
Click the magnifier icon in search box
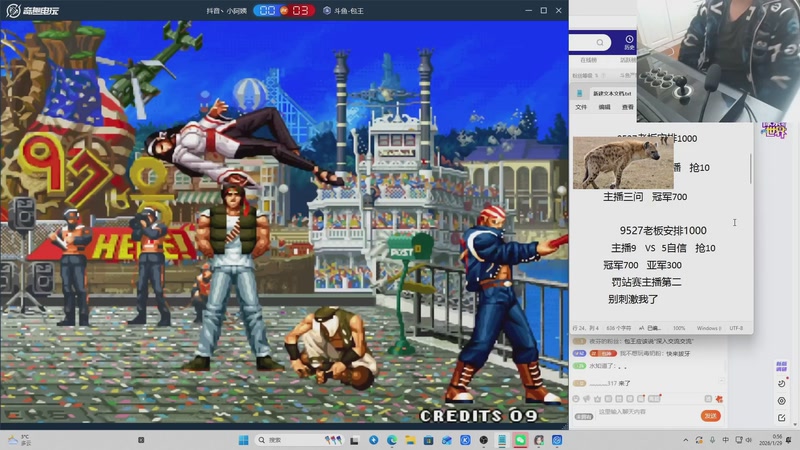click(600, 42)
